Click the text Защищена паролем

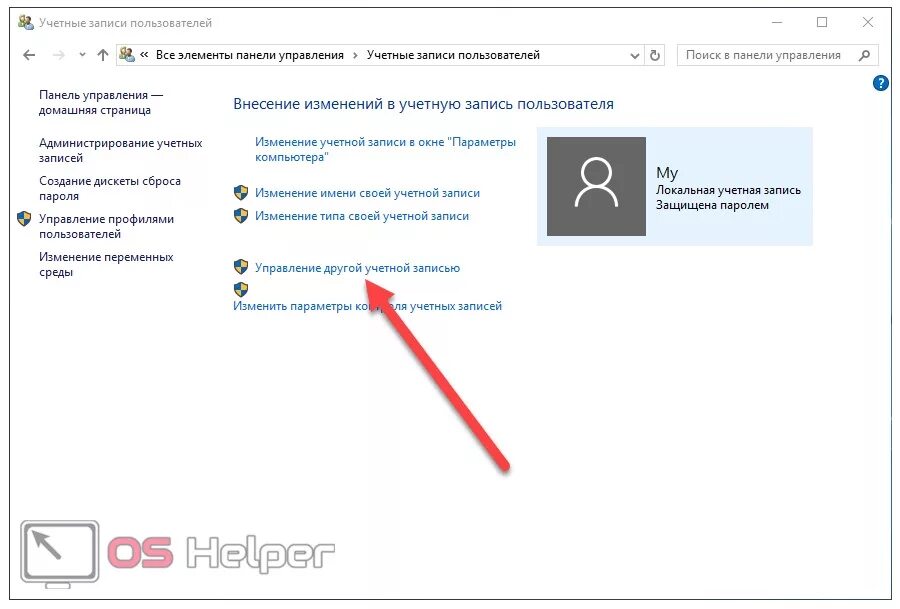[712, 205]
